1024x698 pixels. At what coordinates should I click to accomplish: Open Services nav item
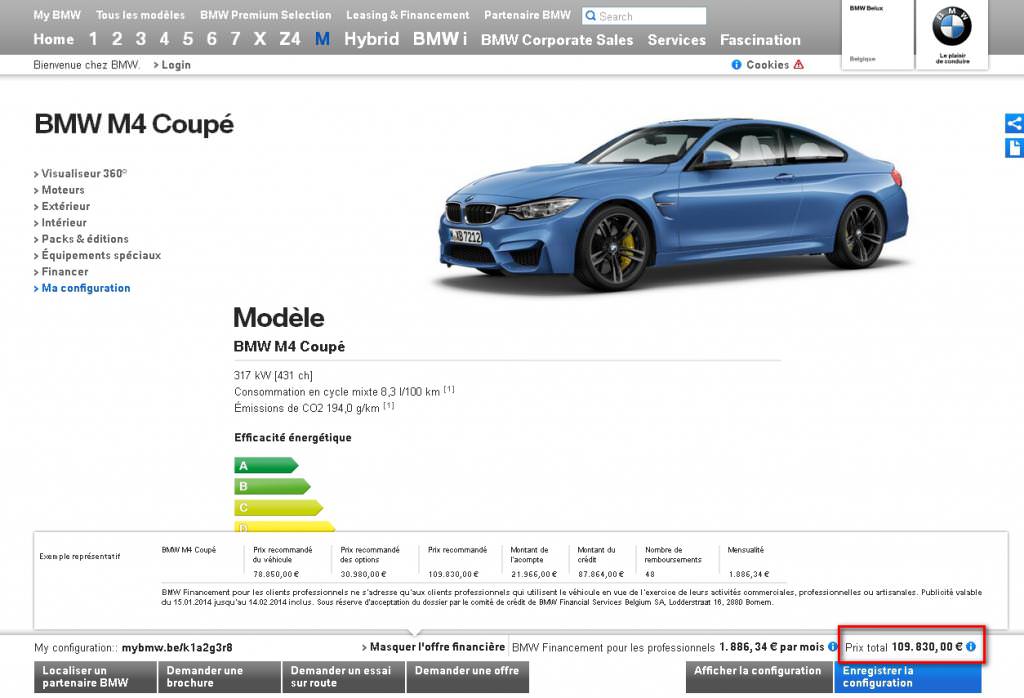pos(677,40)
